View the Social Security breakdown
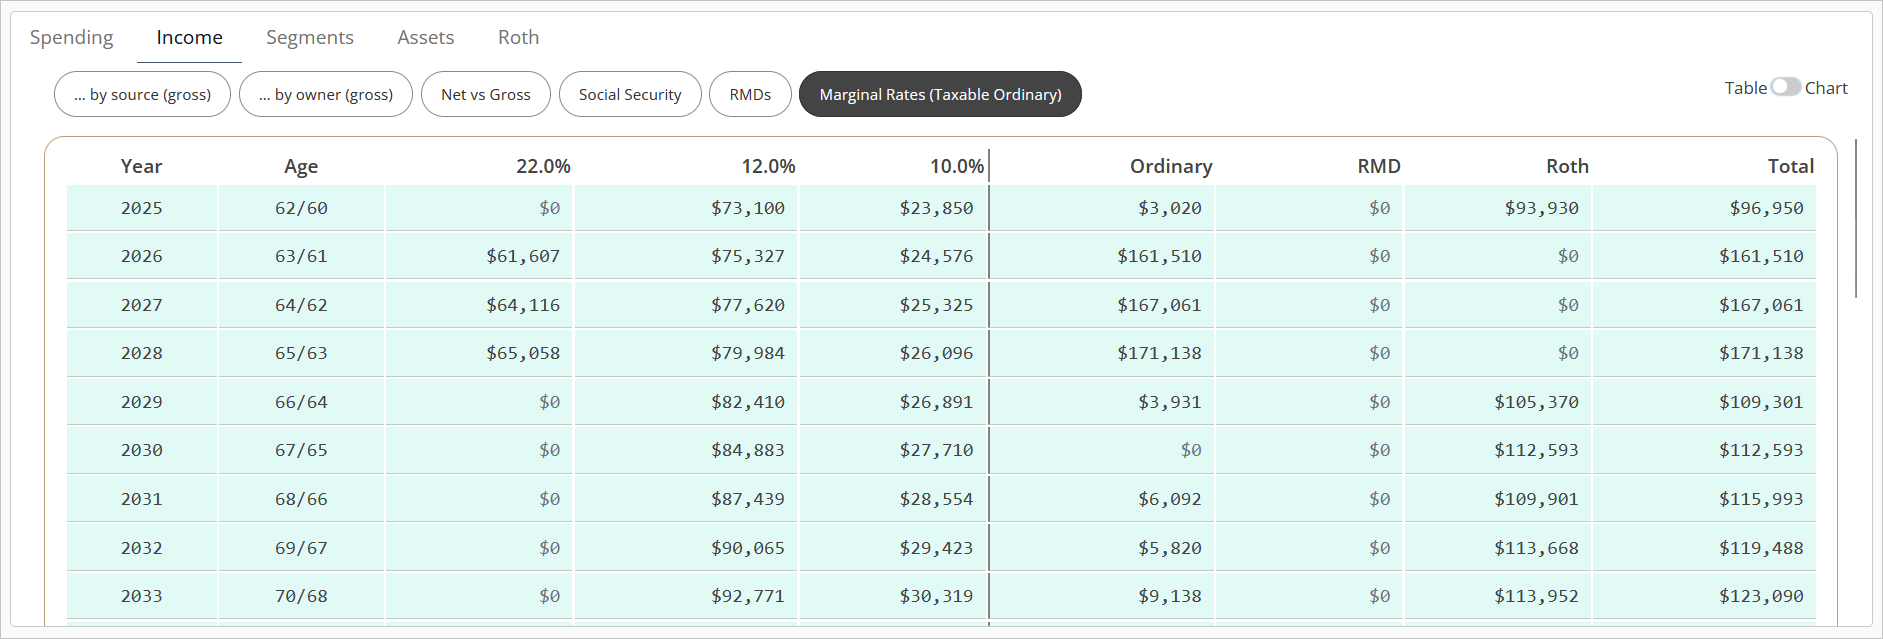This screenshot has height=639, width=1883. tap(629, 94)
